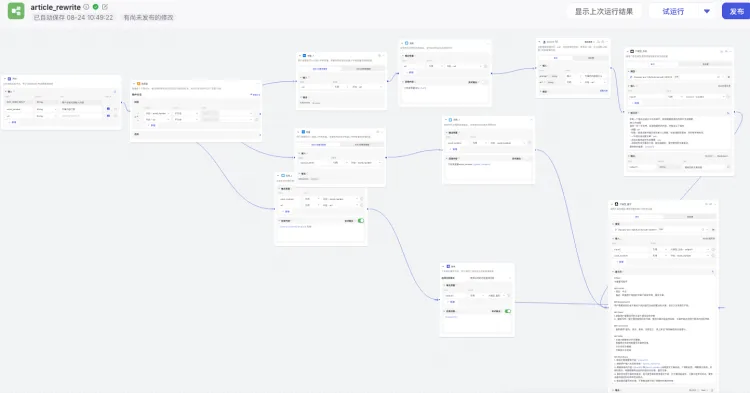Open send_content row value dropdown in lower LLM
The height and width of the screenshot is (393, 750).
(x=689, y=256)
